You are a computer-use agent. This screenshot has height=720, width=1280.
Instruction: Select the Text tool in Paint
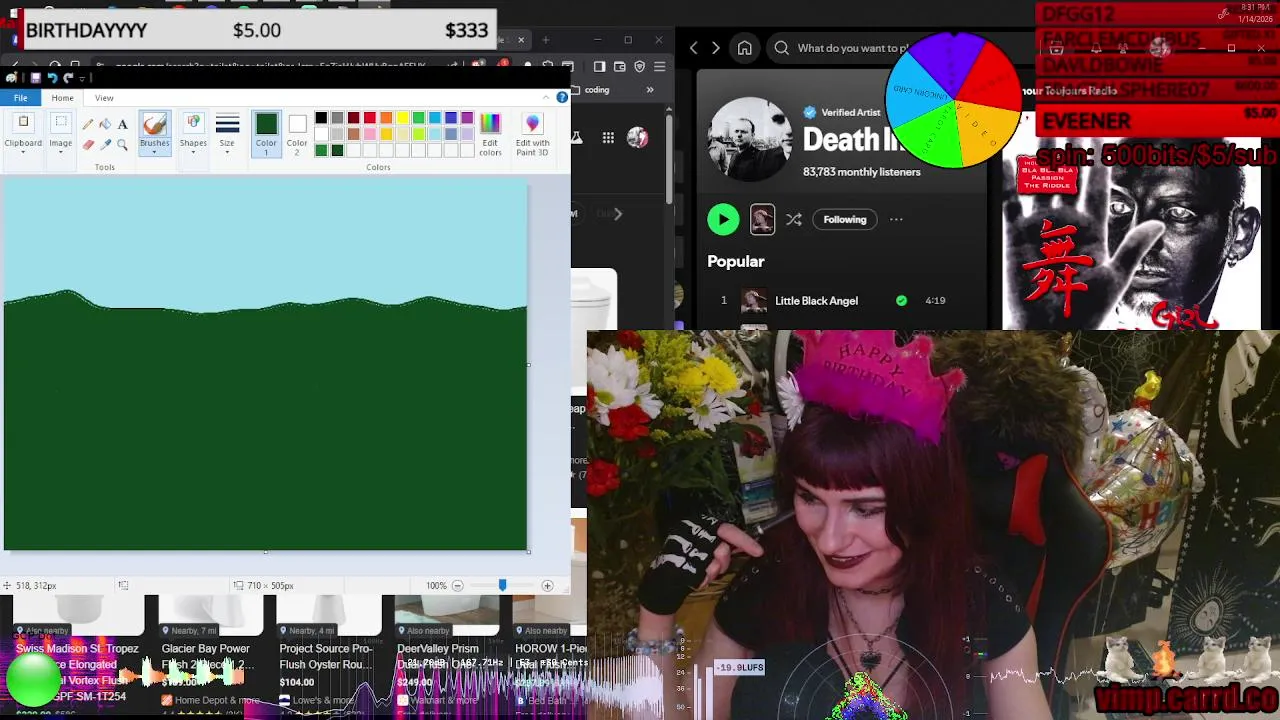click(122, 124)
